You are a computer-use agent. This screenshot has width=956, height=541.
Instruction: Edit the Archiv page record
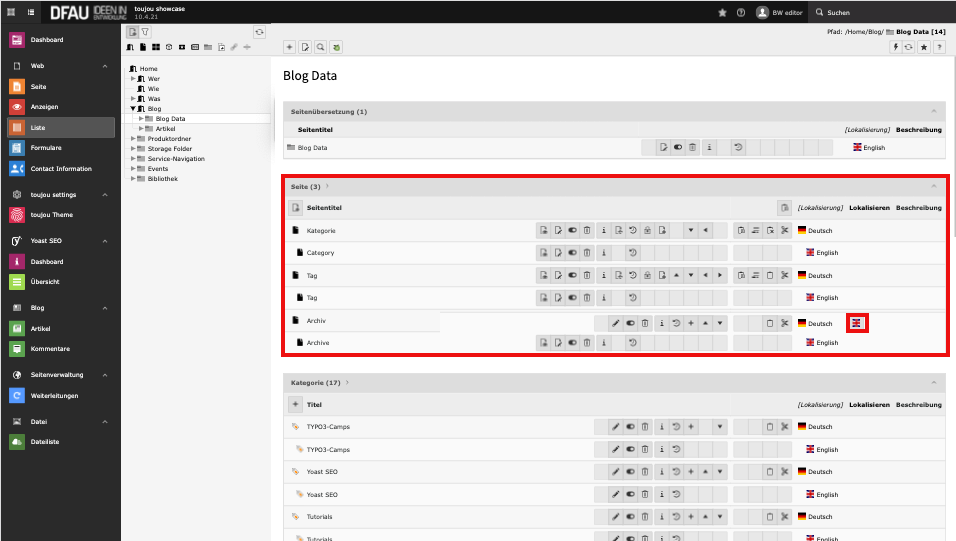(x=615, y=323)
